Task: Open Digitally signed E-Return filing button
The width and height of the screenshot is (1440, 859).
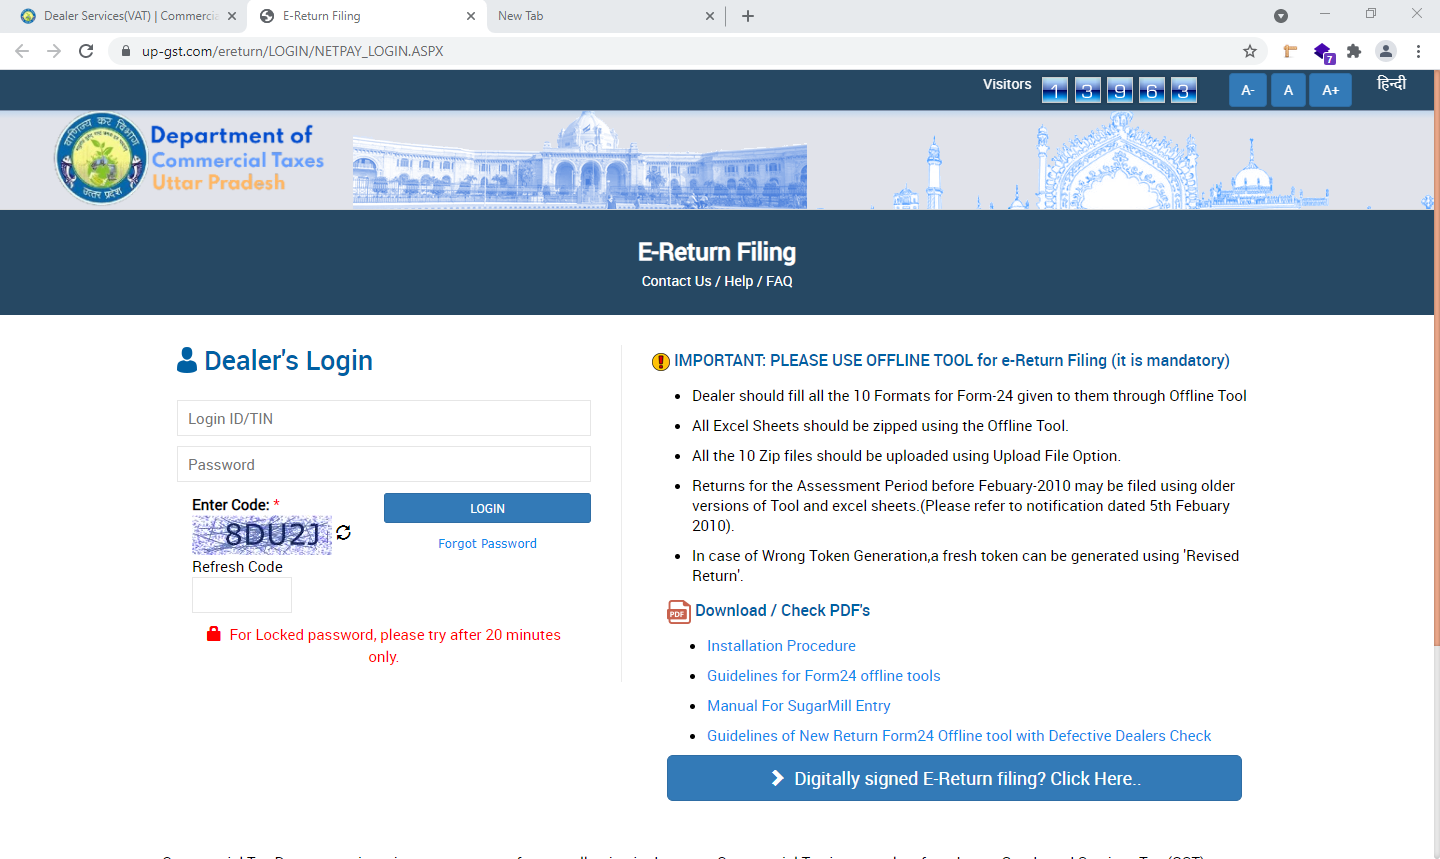Action: pos(954,778)
